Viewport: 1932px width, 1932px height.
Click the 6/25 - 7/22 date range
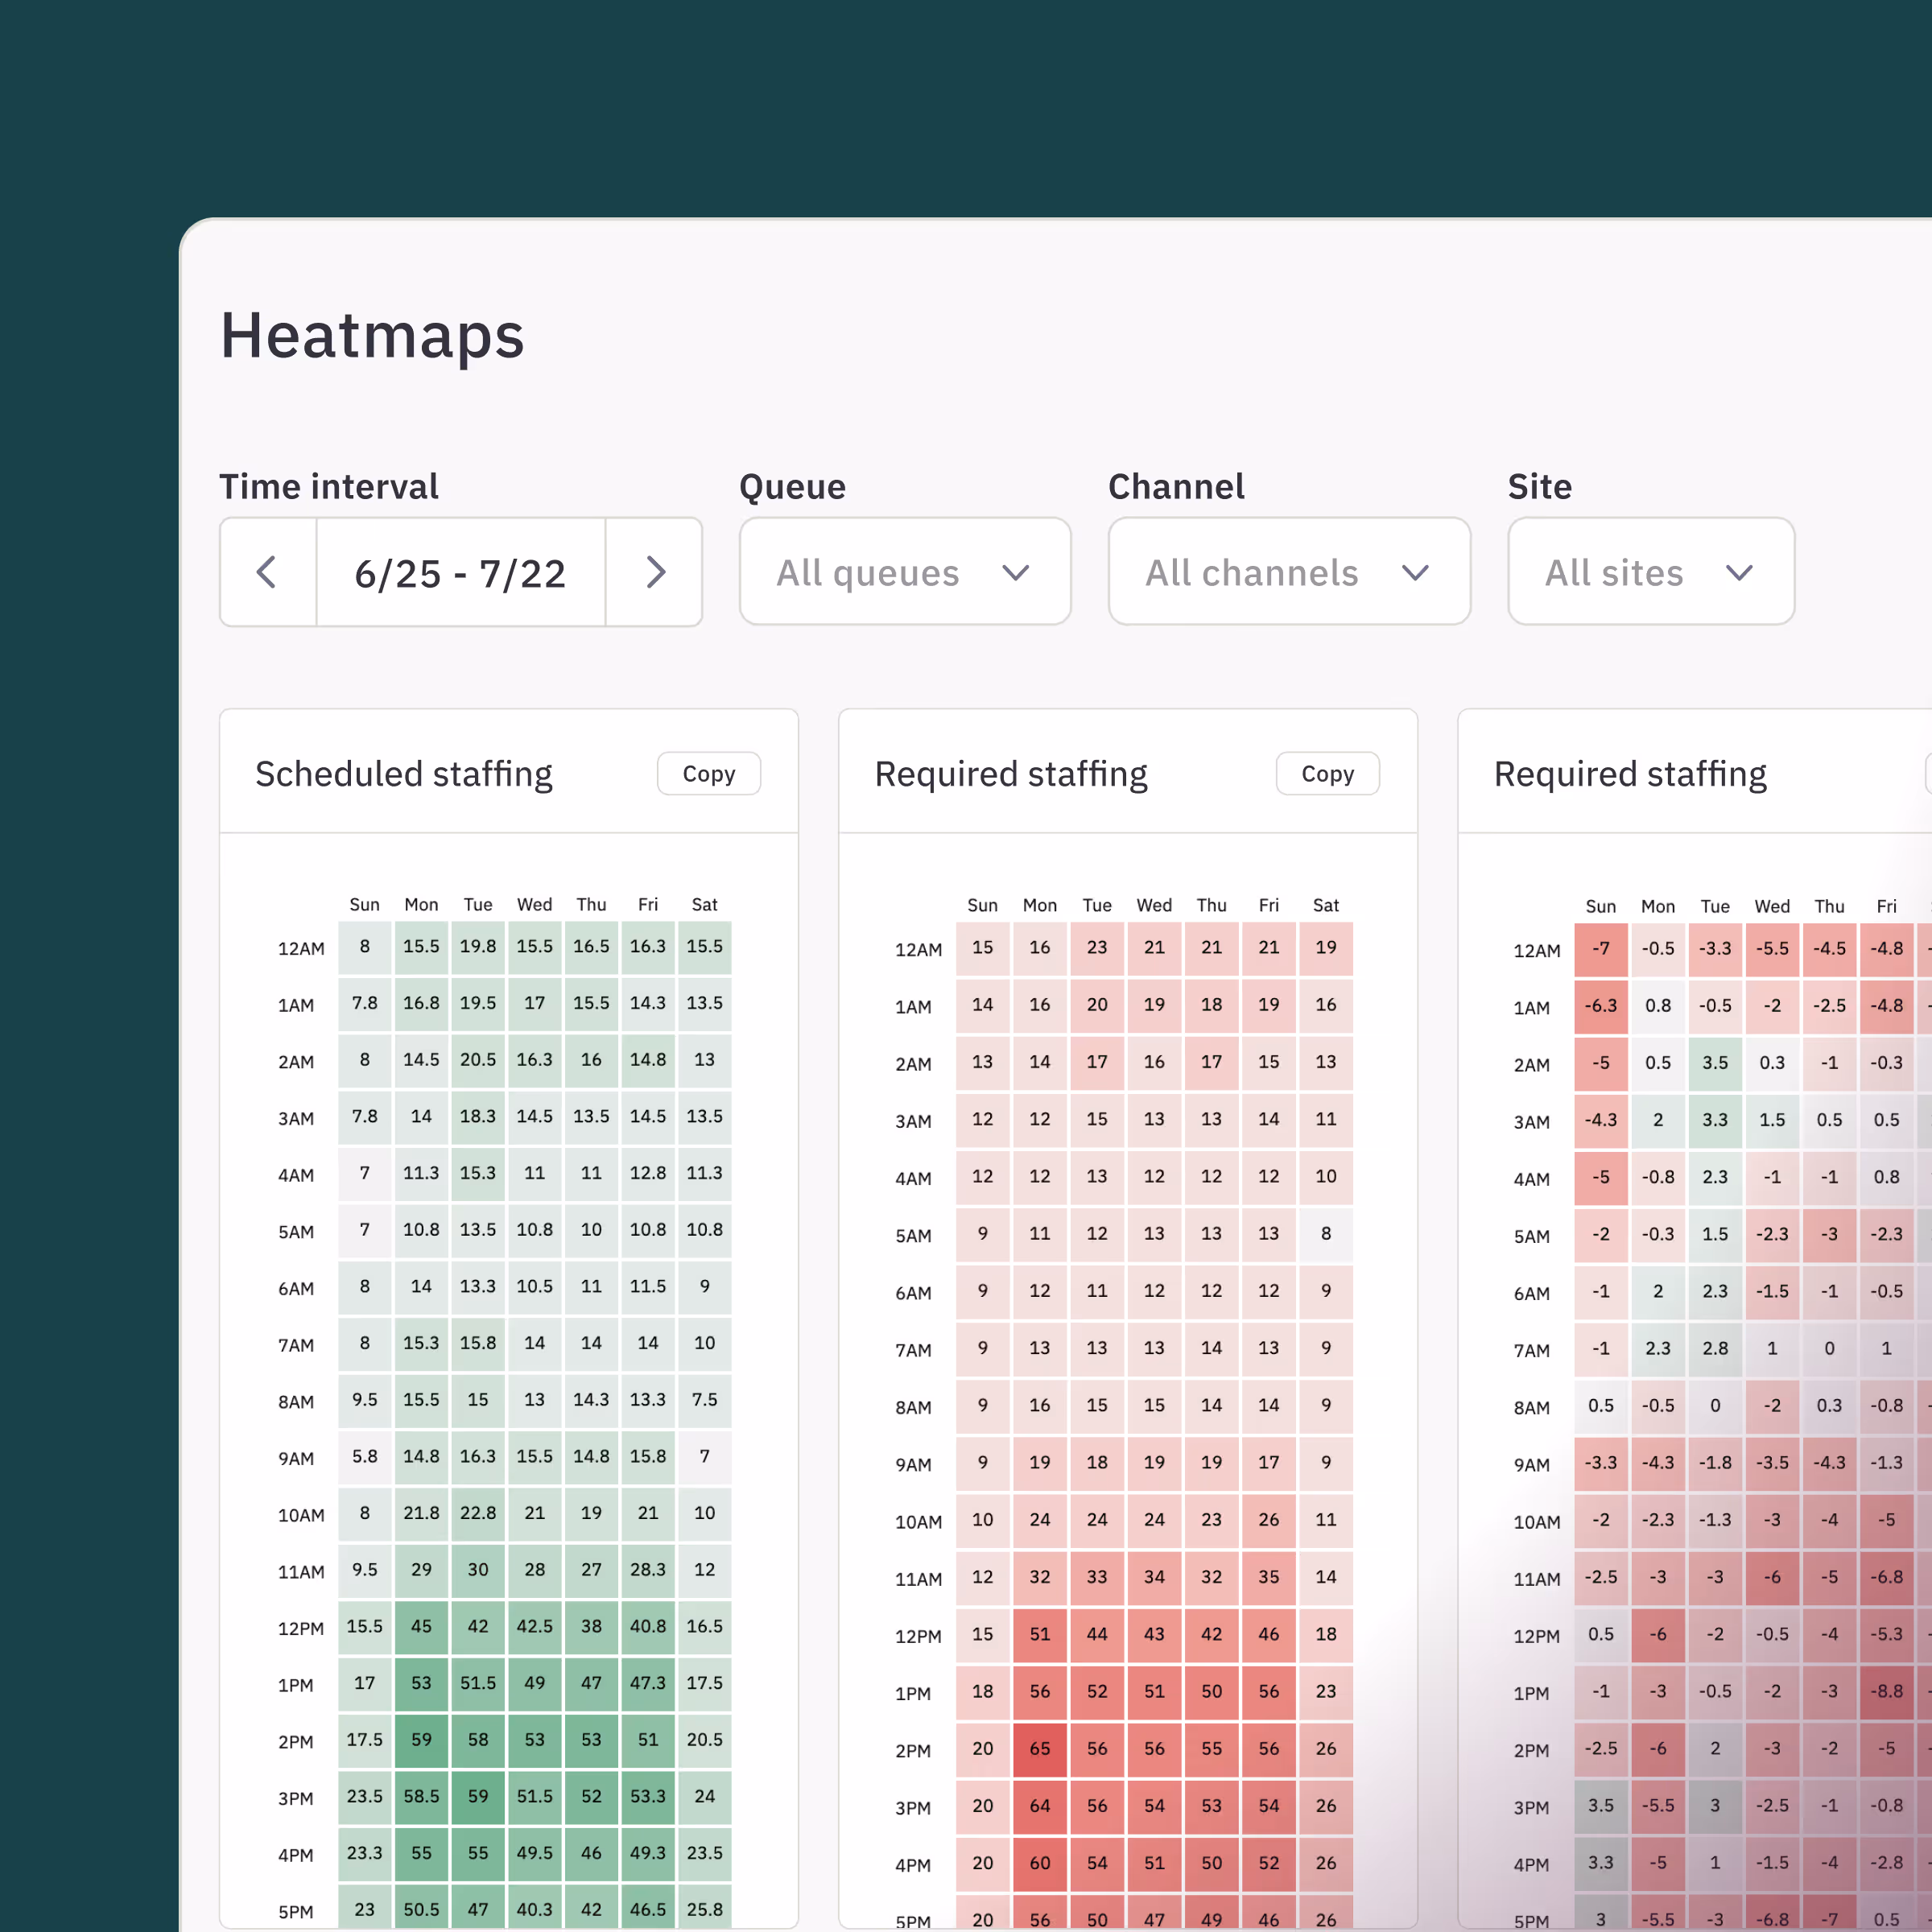[x=460, y=573]
